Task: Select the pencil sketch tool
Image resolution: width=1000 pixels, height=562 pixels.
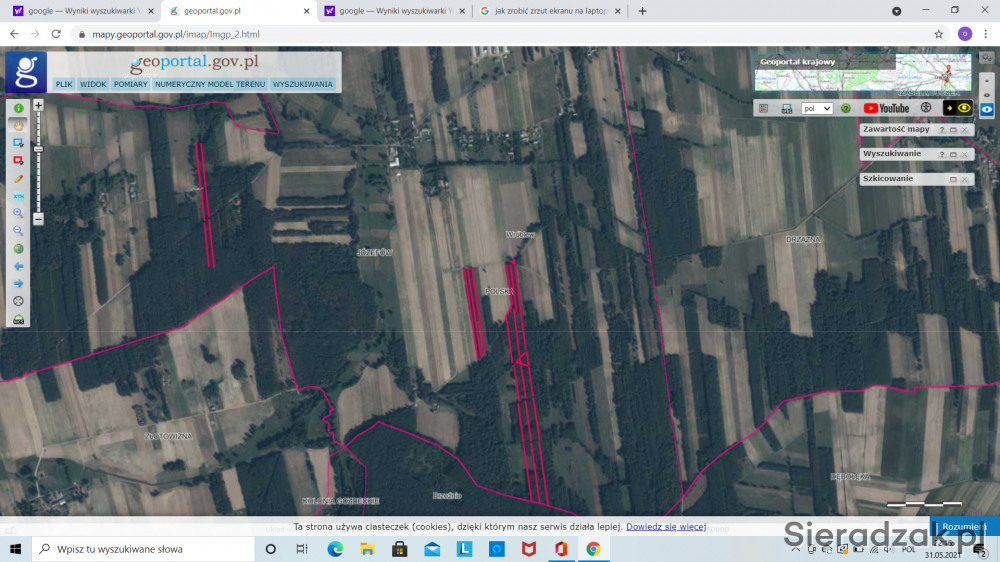Action: point(18,178)
